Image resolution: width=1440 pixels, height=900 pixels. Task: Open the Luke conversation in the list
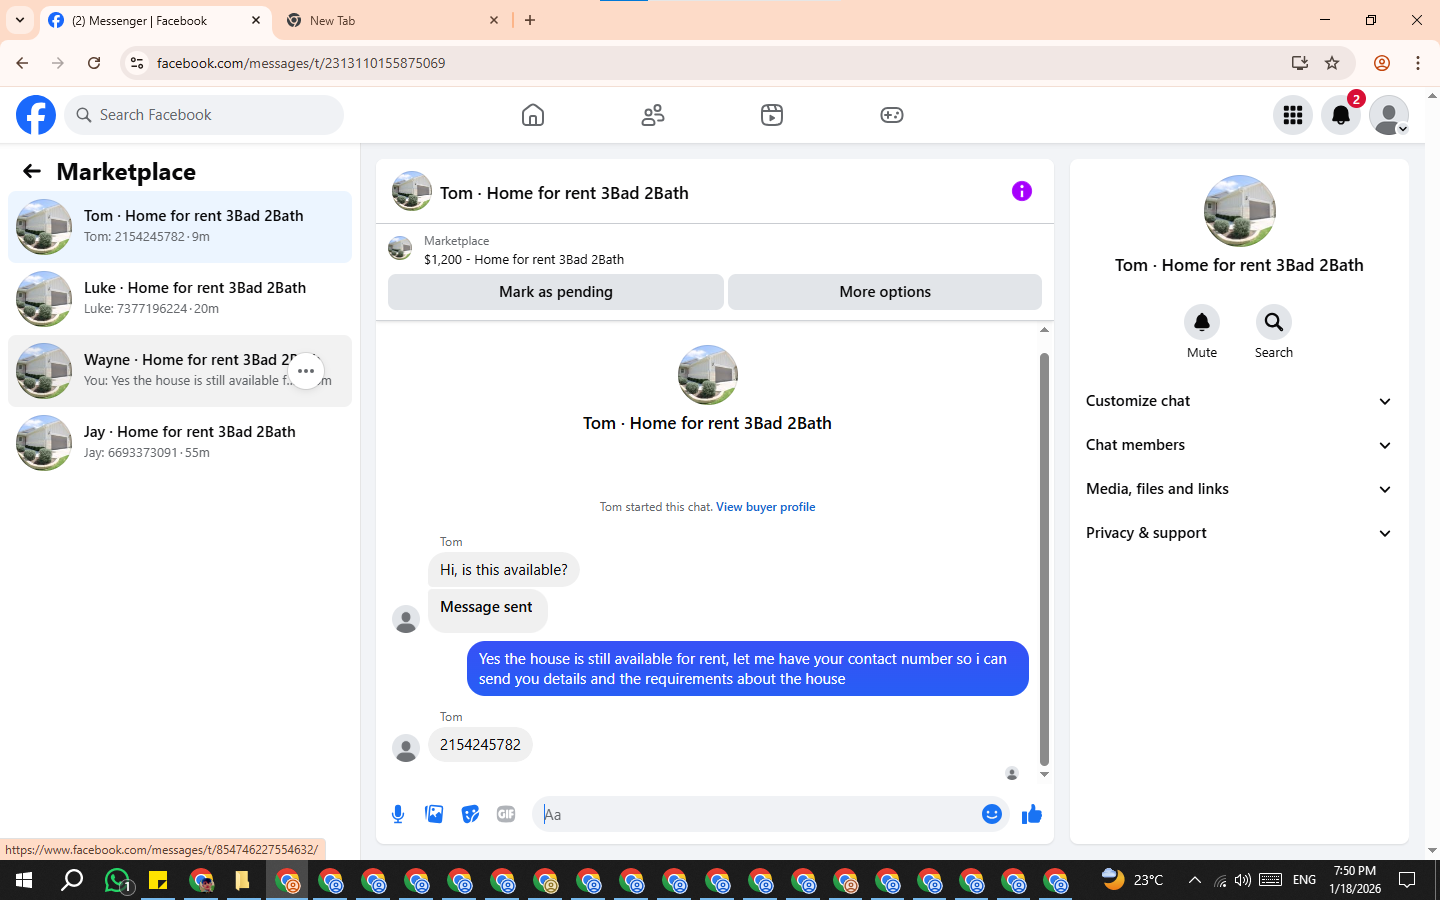180,299
